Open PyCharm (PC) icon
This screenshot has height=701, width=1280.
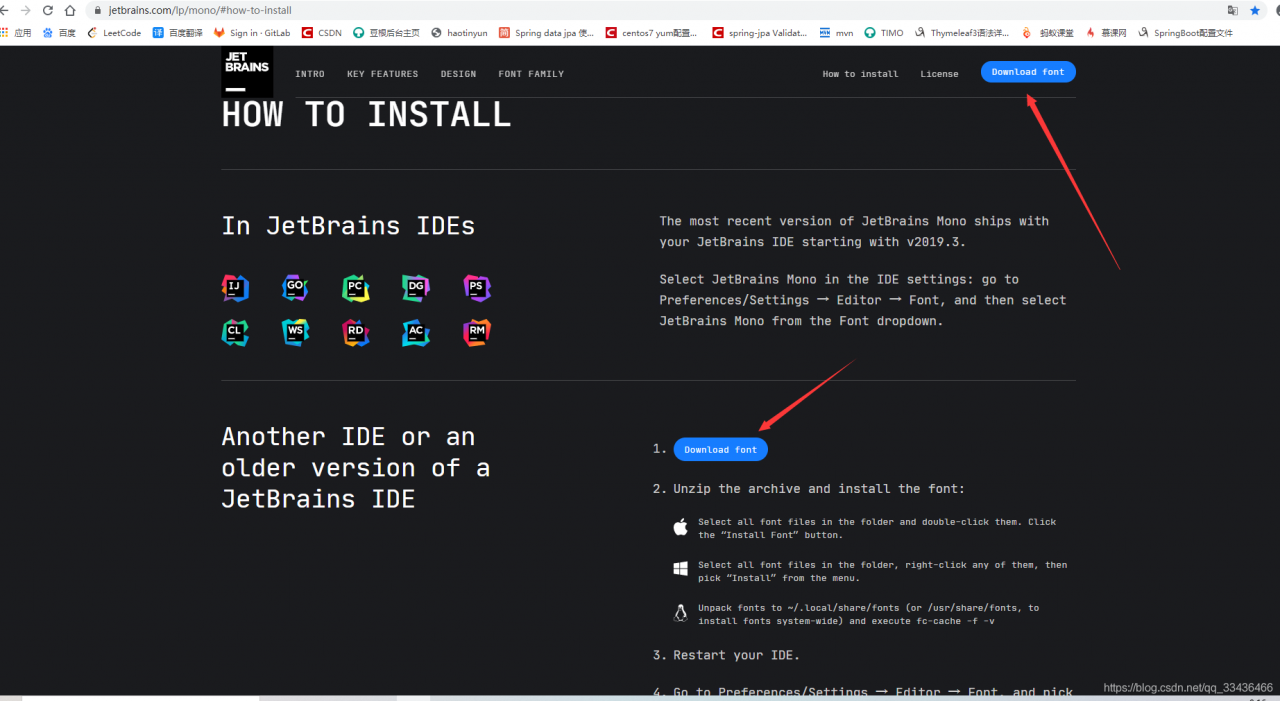tap(356, 288)
